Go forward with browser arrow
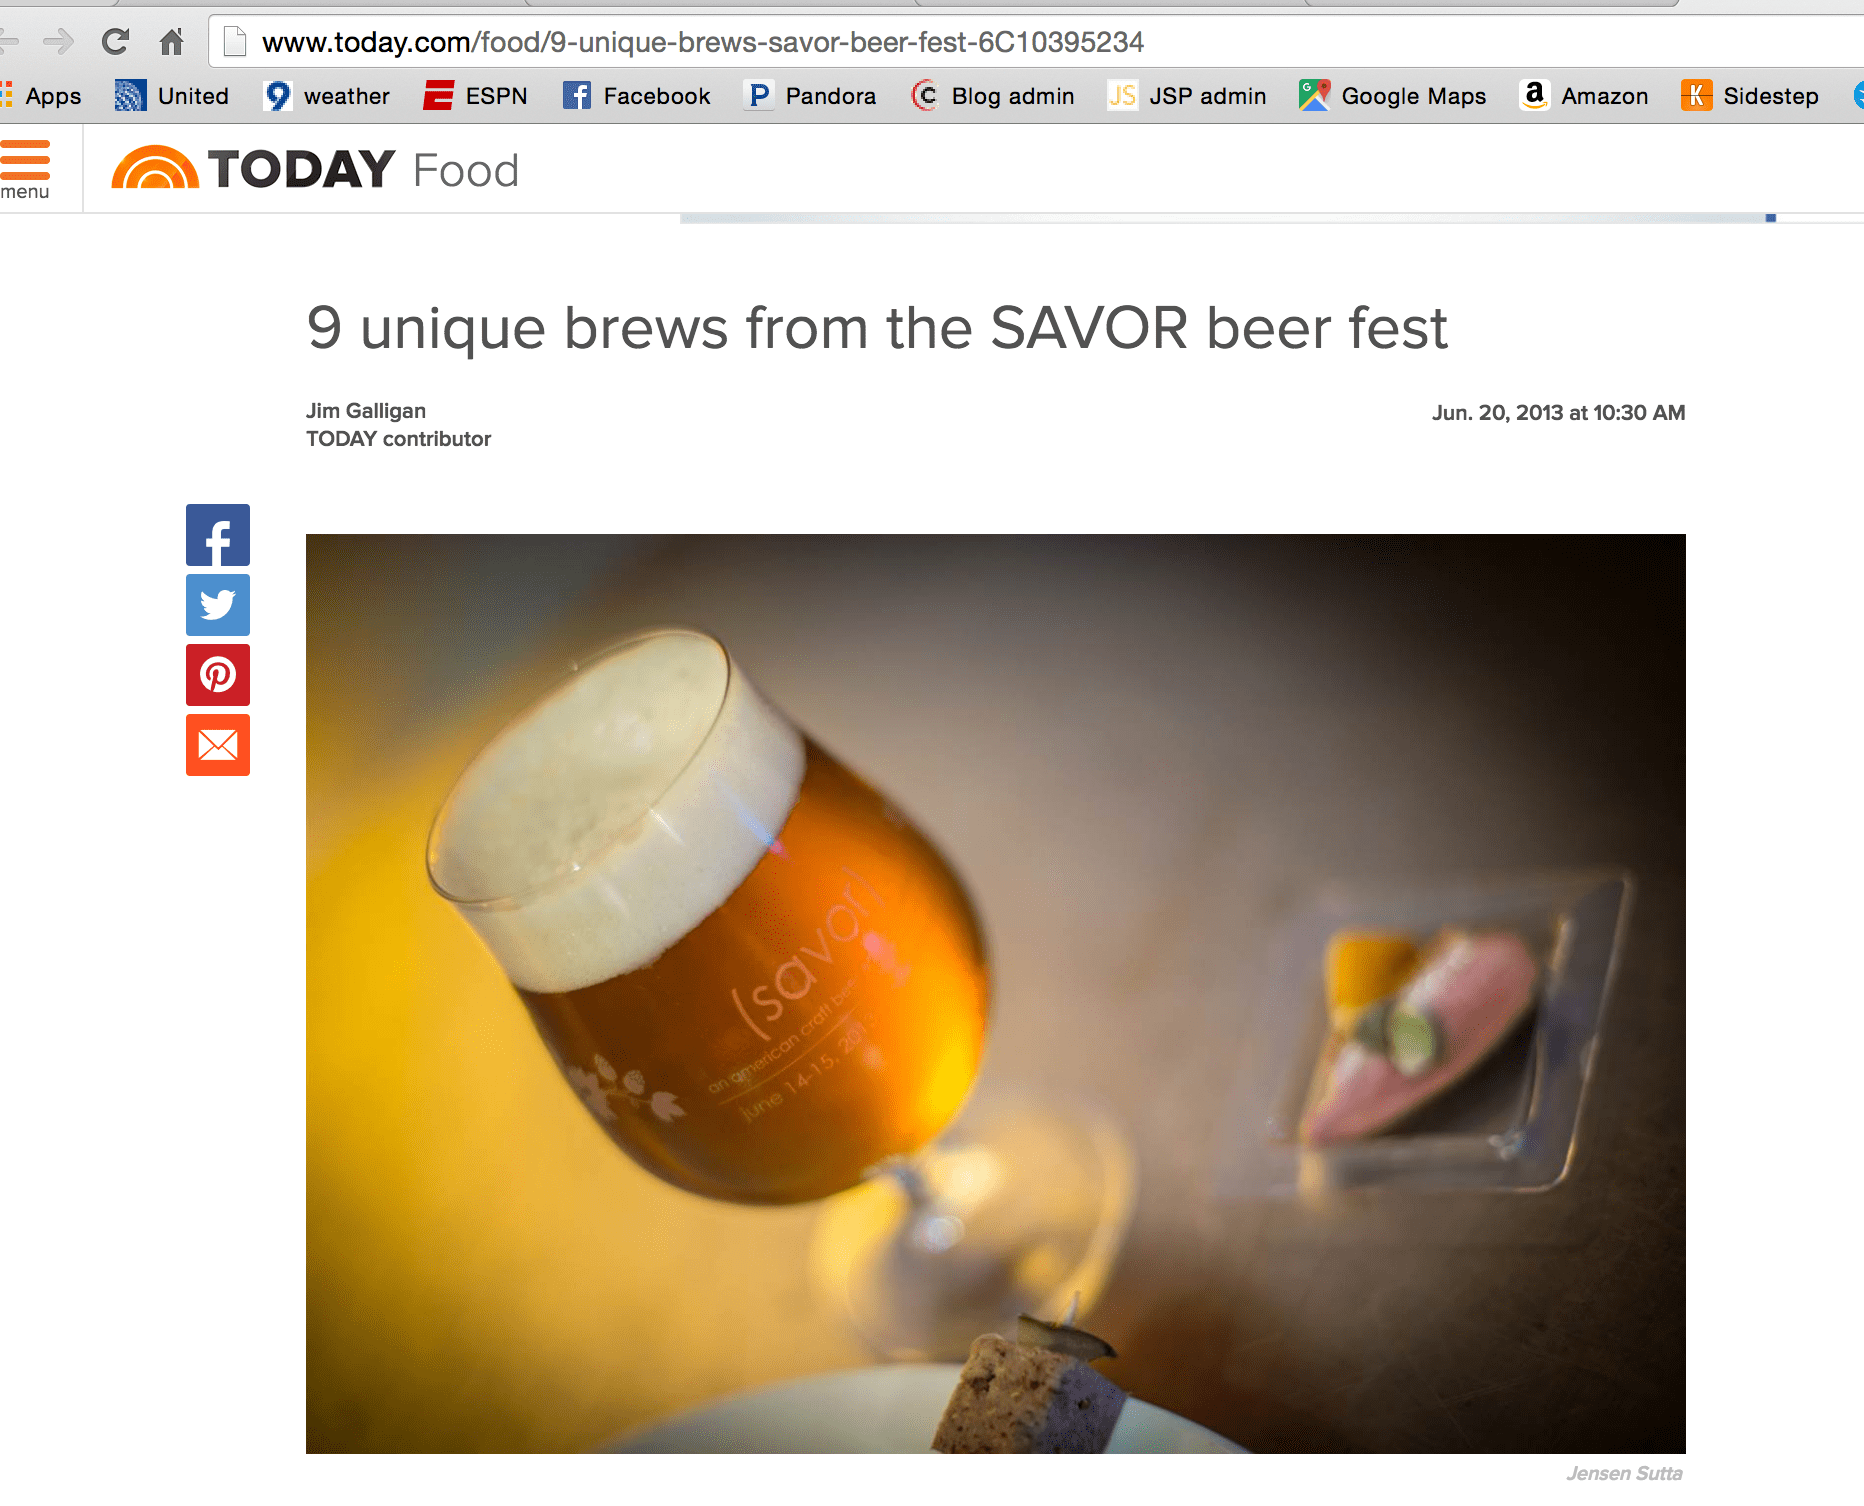1864x1506 pixels. (59, 42)
